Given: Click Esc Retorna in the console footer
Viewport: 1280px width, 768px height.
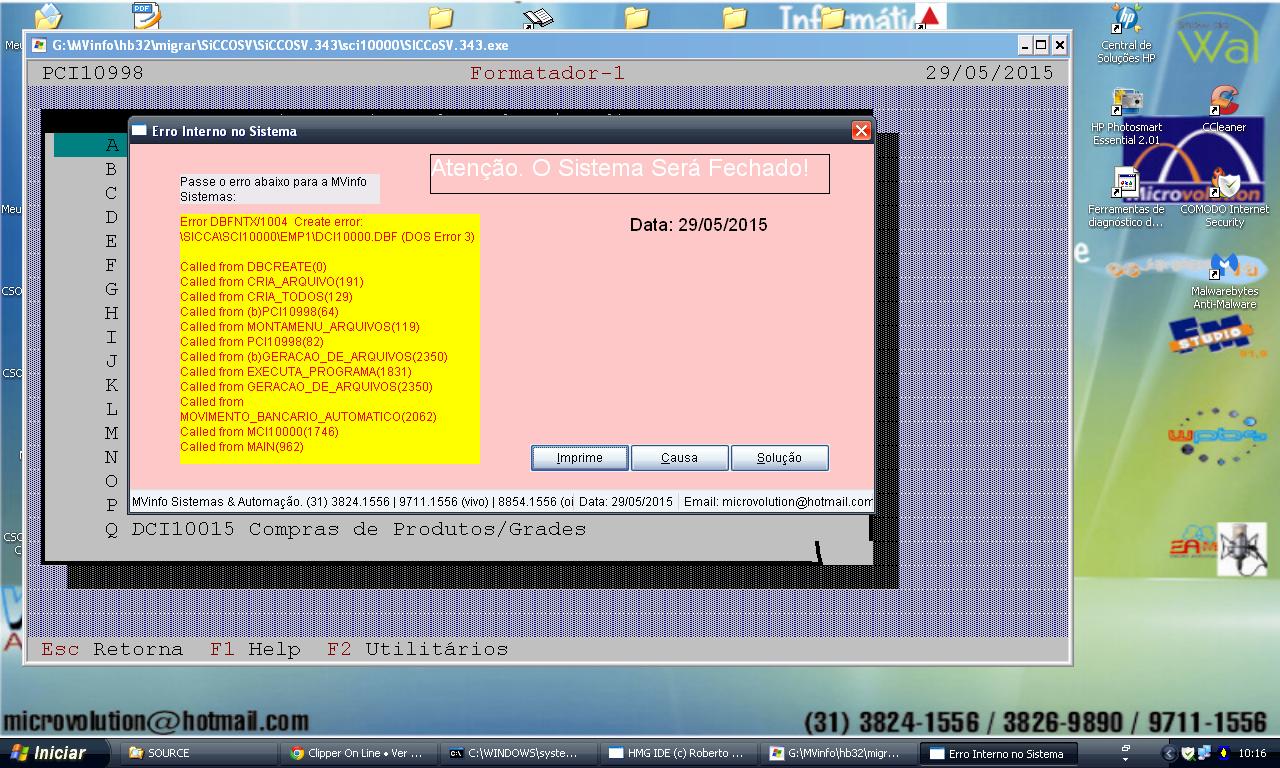Looking at the screenshot, I should [x=112, y=649].
